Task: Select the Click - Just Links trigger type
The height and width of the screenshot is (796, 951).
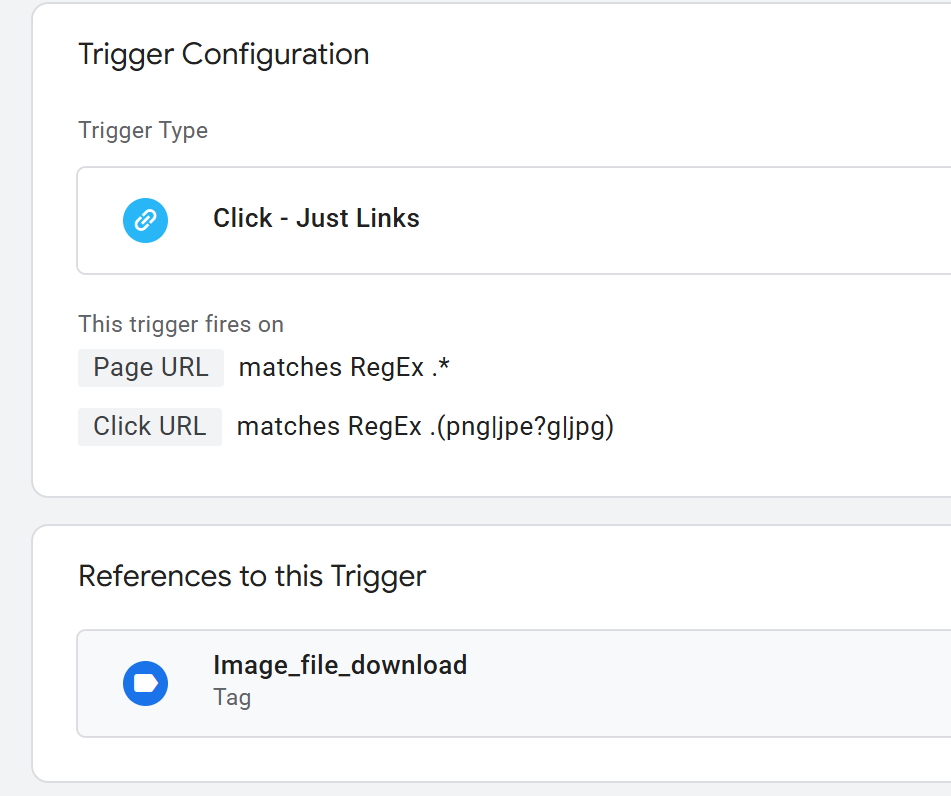Action: 514,220
